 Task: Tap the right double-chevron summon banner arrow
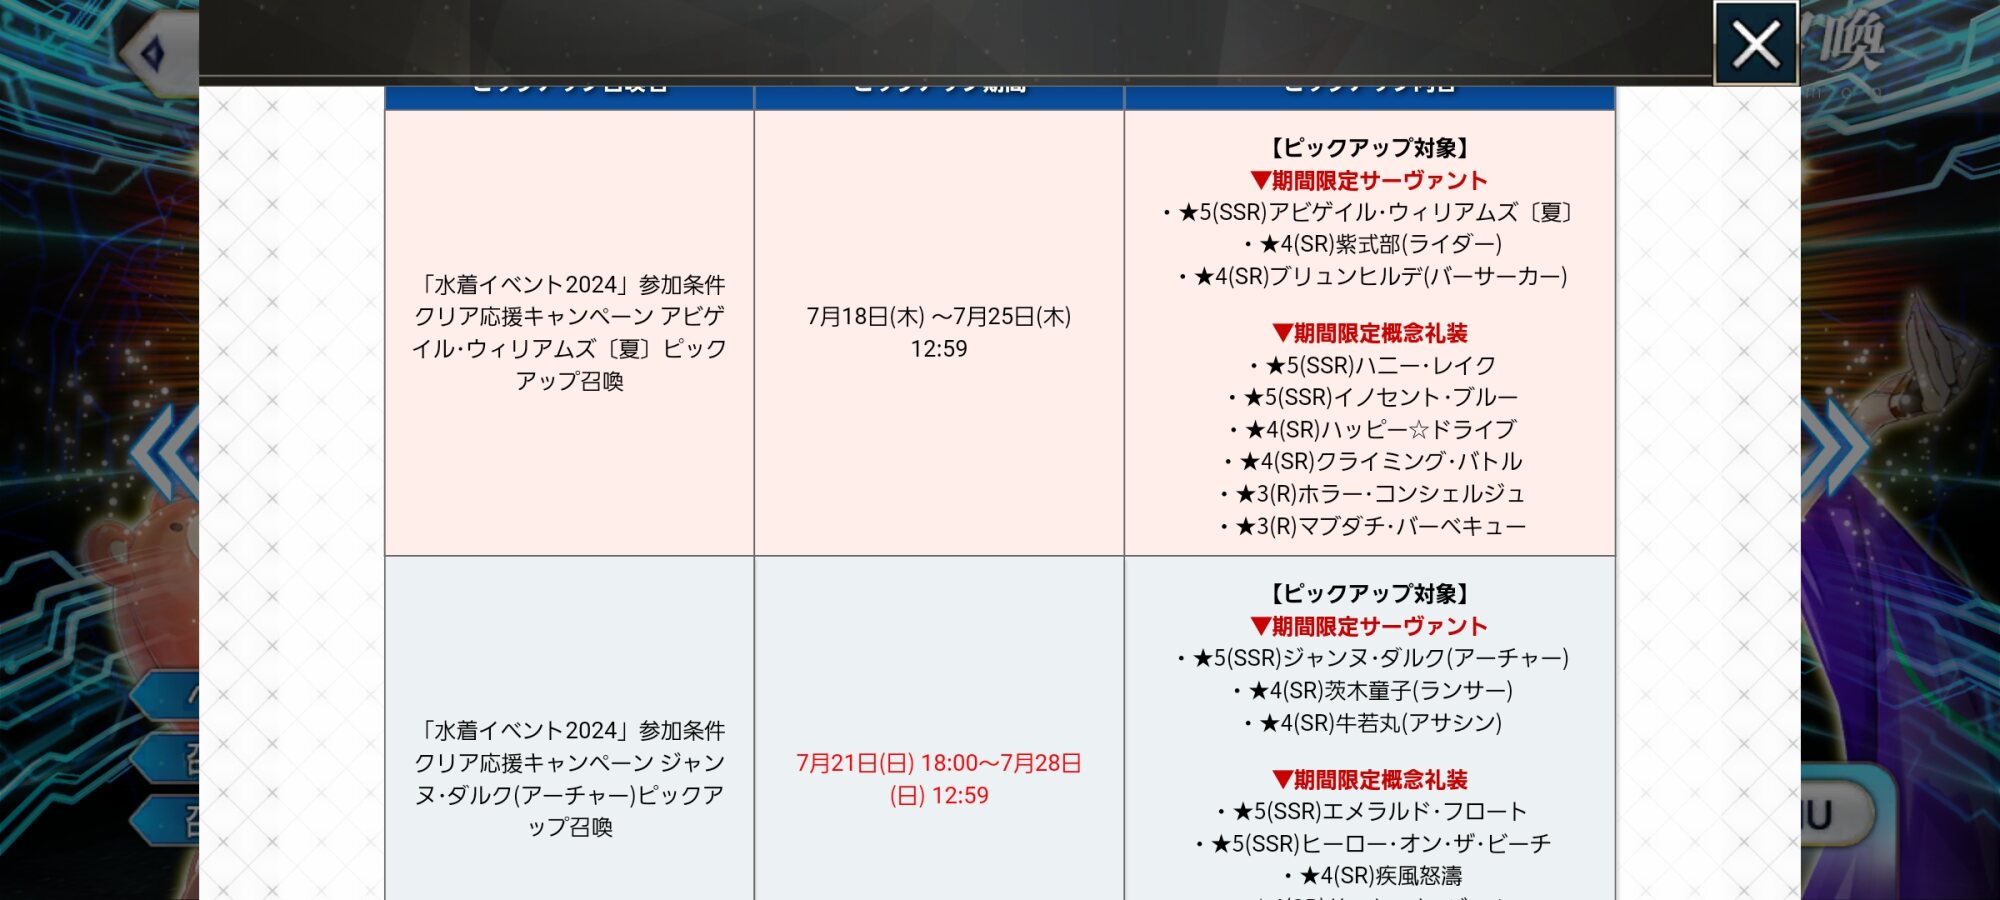pyautogui.click(x=1836, y=447)
